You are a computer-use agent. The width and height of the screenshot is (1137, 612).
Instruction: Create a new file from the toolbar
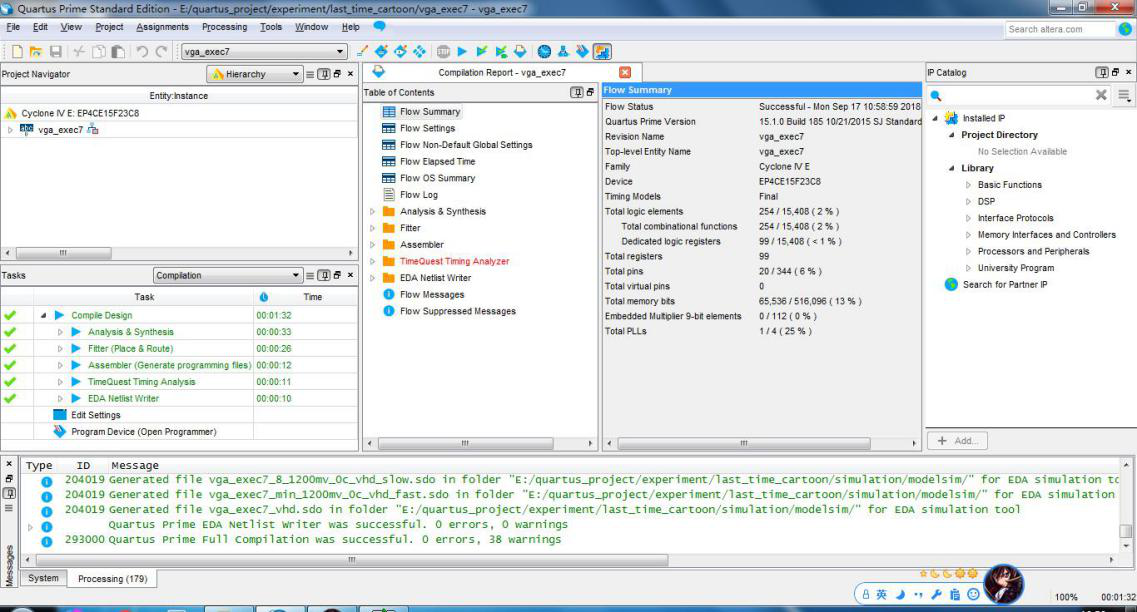click(17, 51)
